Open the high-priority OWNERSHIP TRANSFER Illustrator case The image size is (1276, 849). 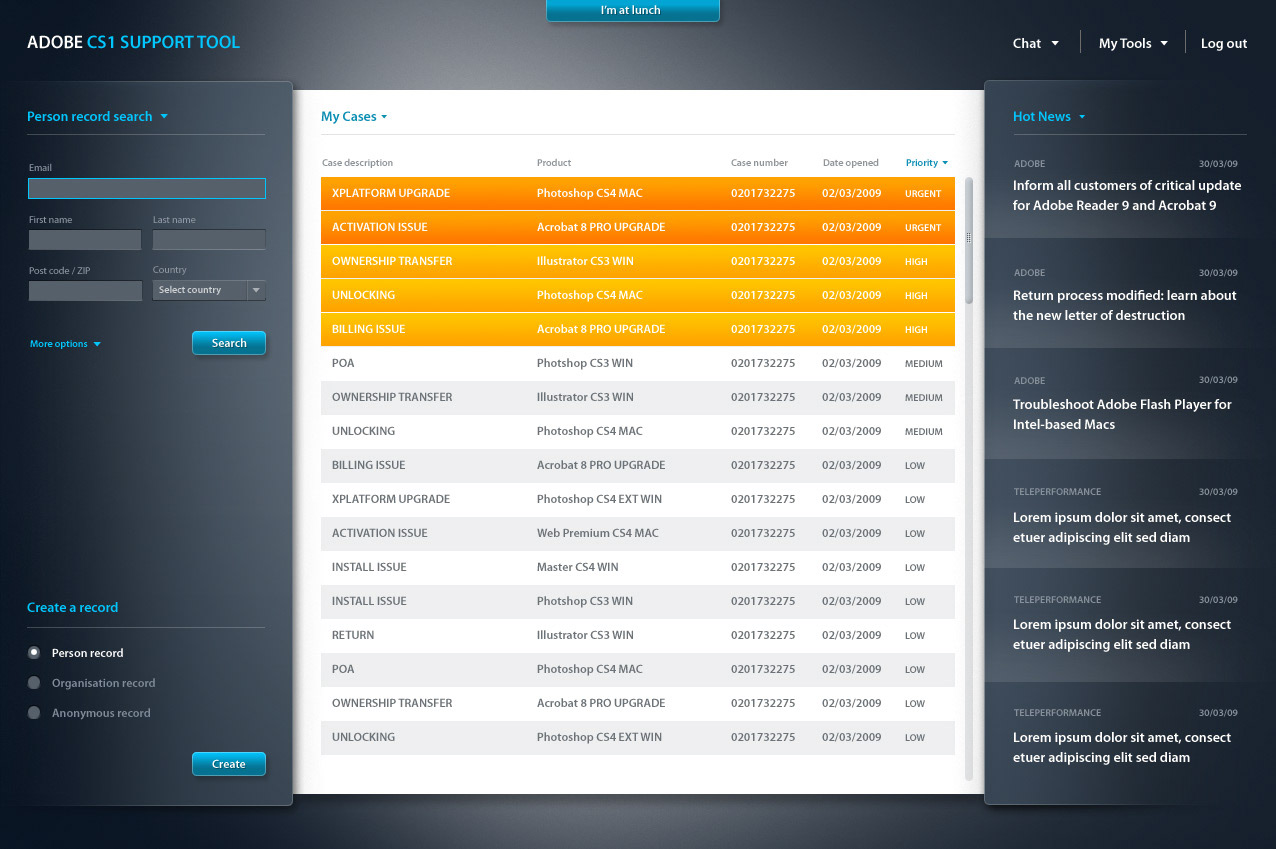pos(638,261)
